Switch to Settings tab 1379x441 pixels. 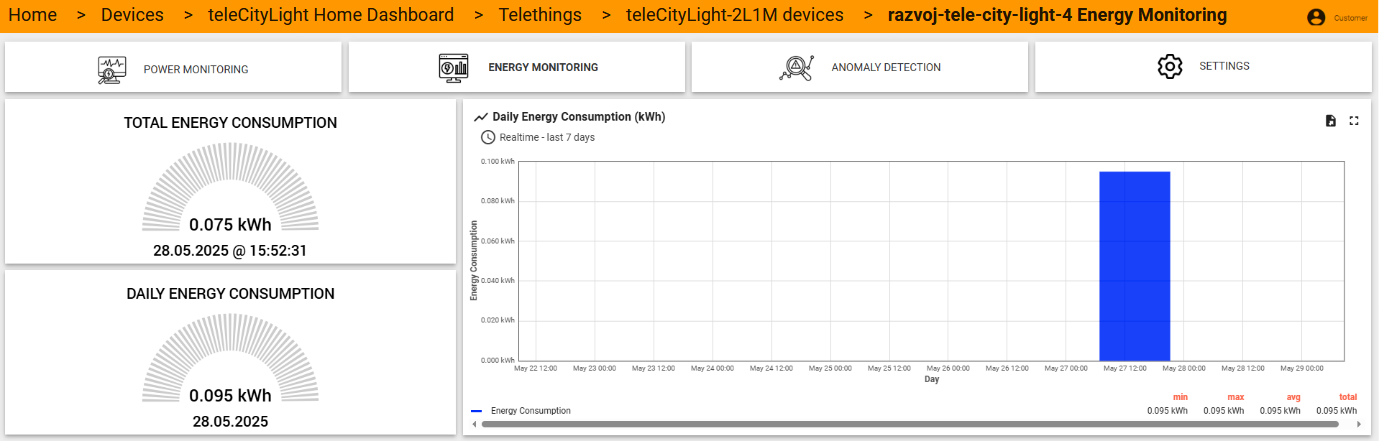click(1203, 67)
